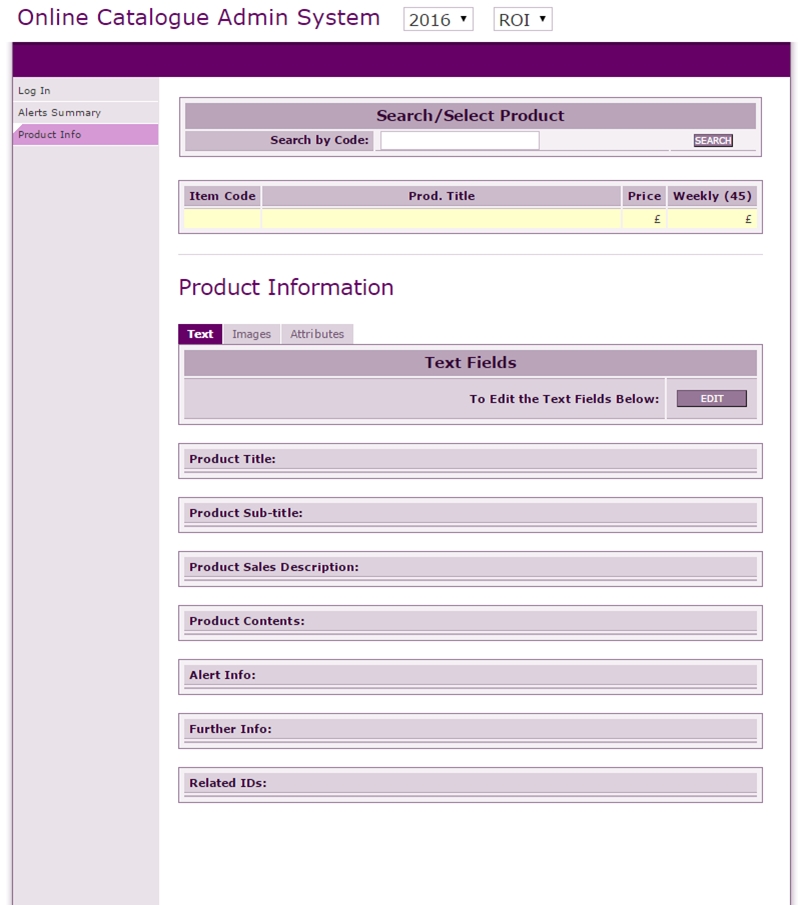Select the Further Info field row
This screenshot has width=799, height=905.
point(471,731)
